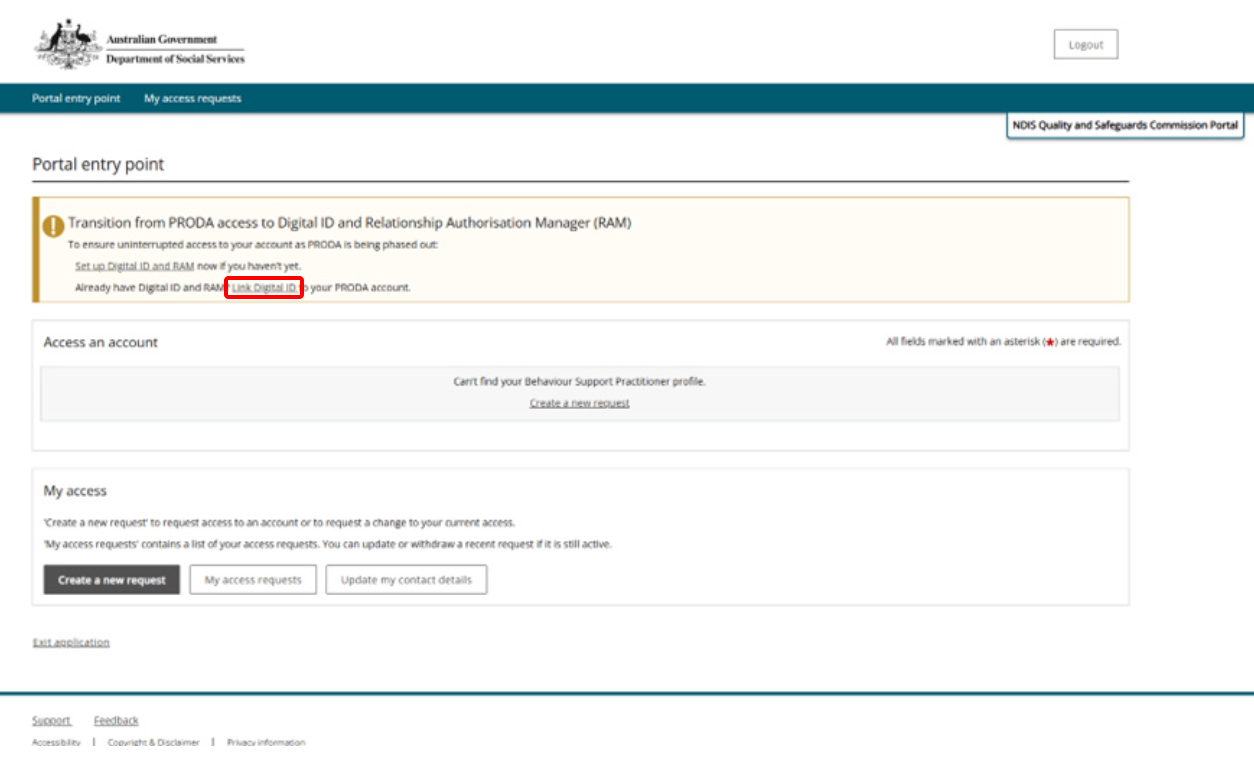Select the NDIS Quality and Safeguards Commission Portal tab
The image size is (1254, 766).
pyautogui.click(x=1125, y=126)
